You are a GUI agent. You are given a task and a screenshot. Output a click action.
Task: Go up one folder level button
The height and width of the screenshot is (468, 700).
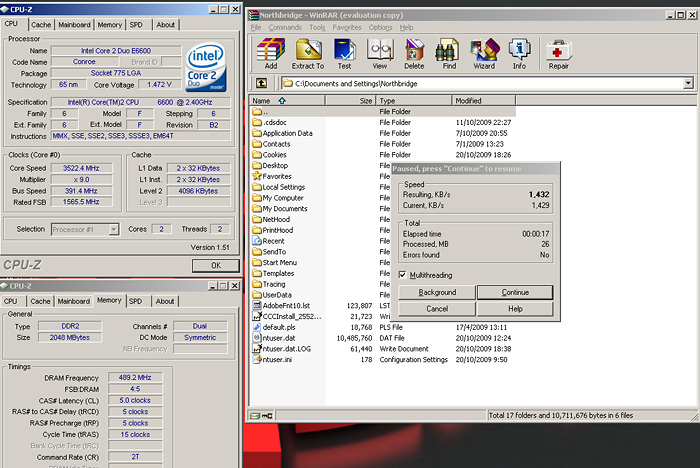(x=261, y=83)
